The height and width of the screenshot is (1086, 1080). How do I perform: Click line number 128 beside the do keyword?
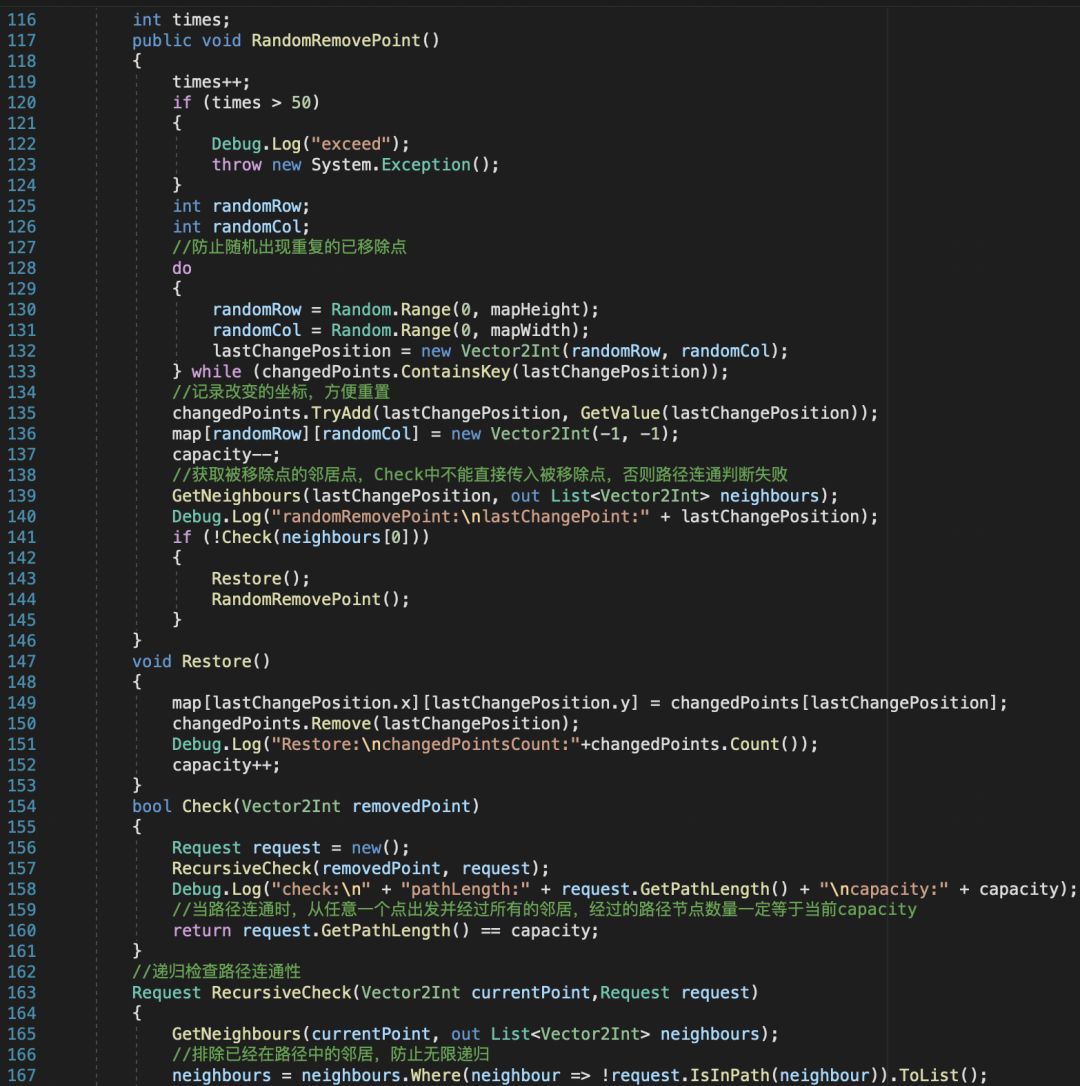pyautogui.click(x=21, y=268)
